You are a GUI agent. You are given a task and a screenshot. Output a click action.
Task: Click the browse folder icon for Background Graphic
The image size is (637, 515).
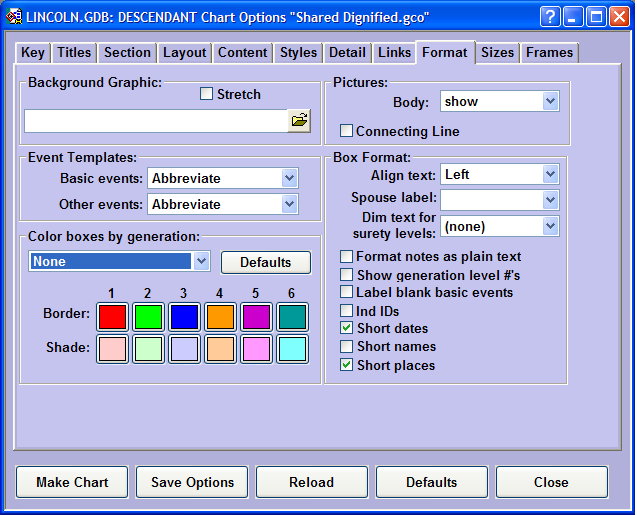pyautogui.click(x=299, y=120)
